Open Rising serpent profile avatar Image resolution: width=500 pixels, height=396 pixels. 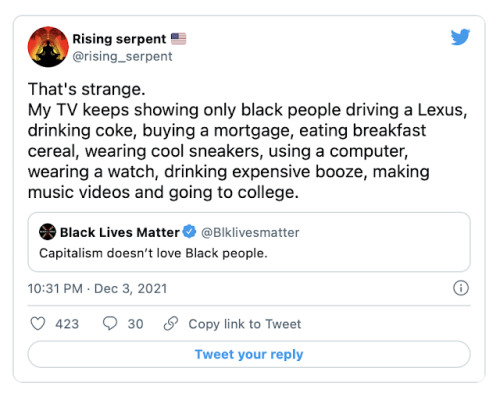coord(48,47)
